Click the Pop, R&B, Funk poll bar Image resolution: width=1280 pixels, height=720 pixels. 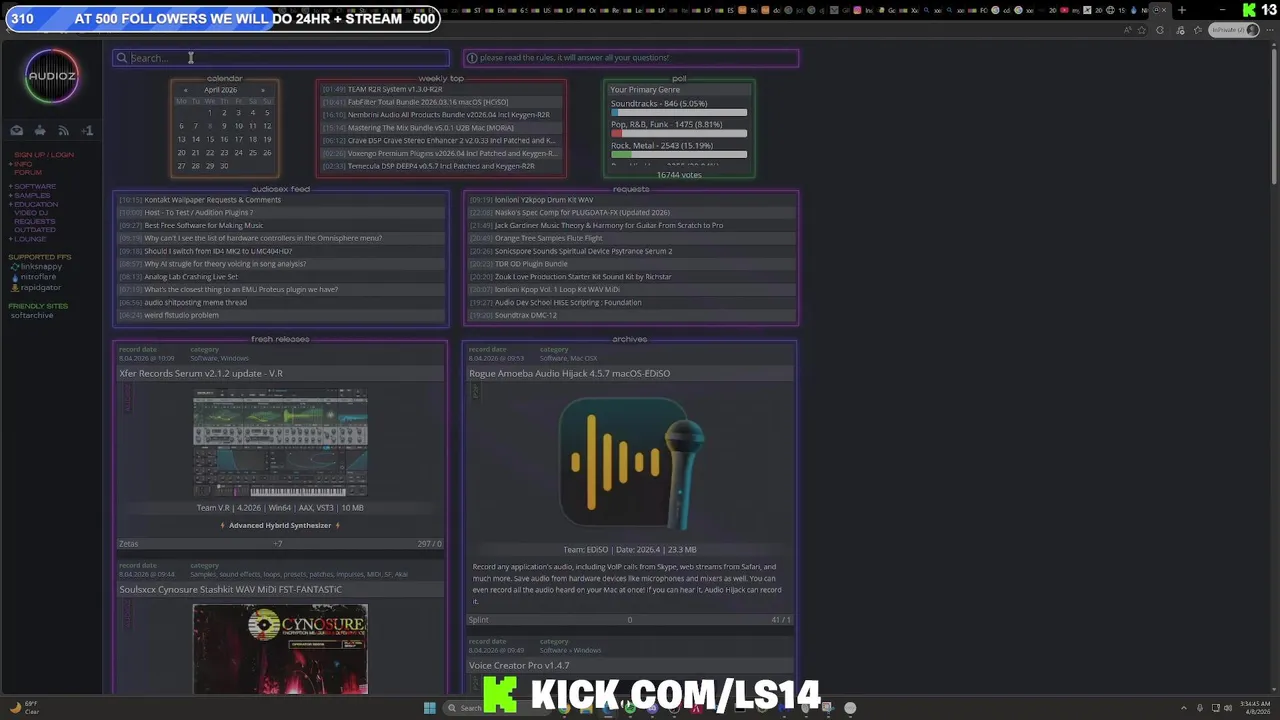click(679, 134)
